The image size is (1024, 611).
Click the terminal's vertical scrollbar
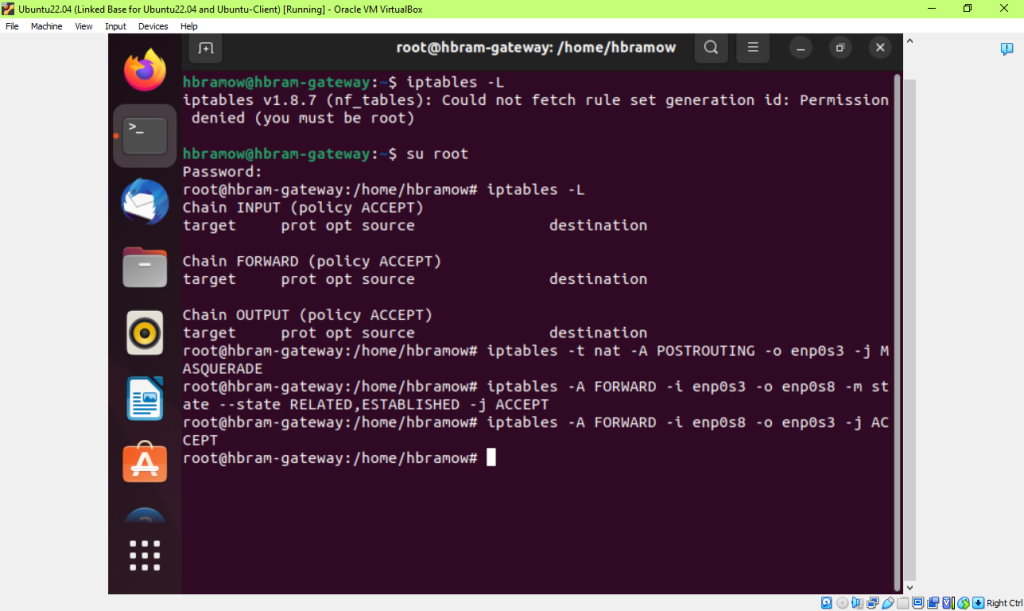click(897, 332)
